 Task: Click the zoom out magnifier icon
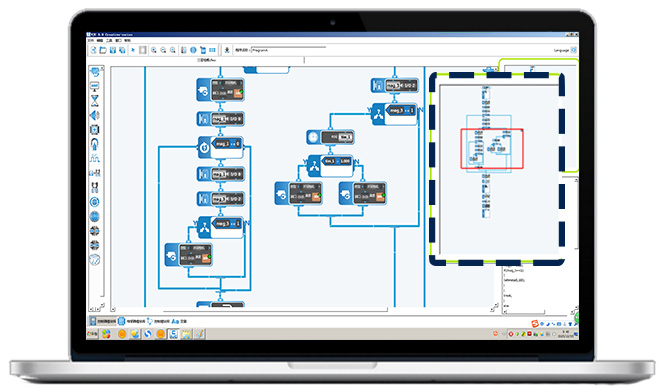163,50
